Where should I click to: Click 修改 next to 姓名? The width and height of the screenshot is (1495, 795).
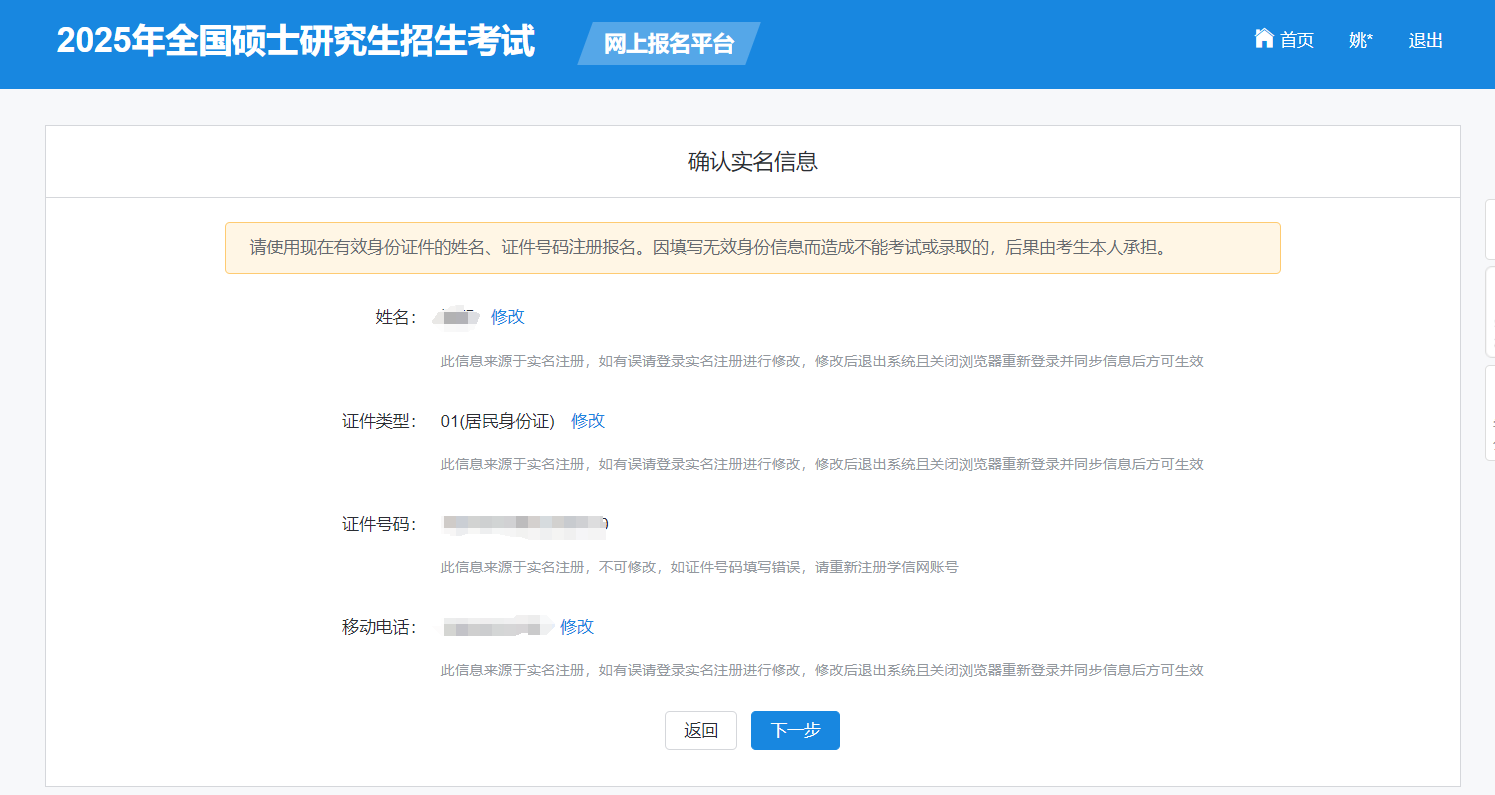pos(507,317)
